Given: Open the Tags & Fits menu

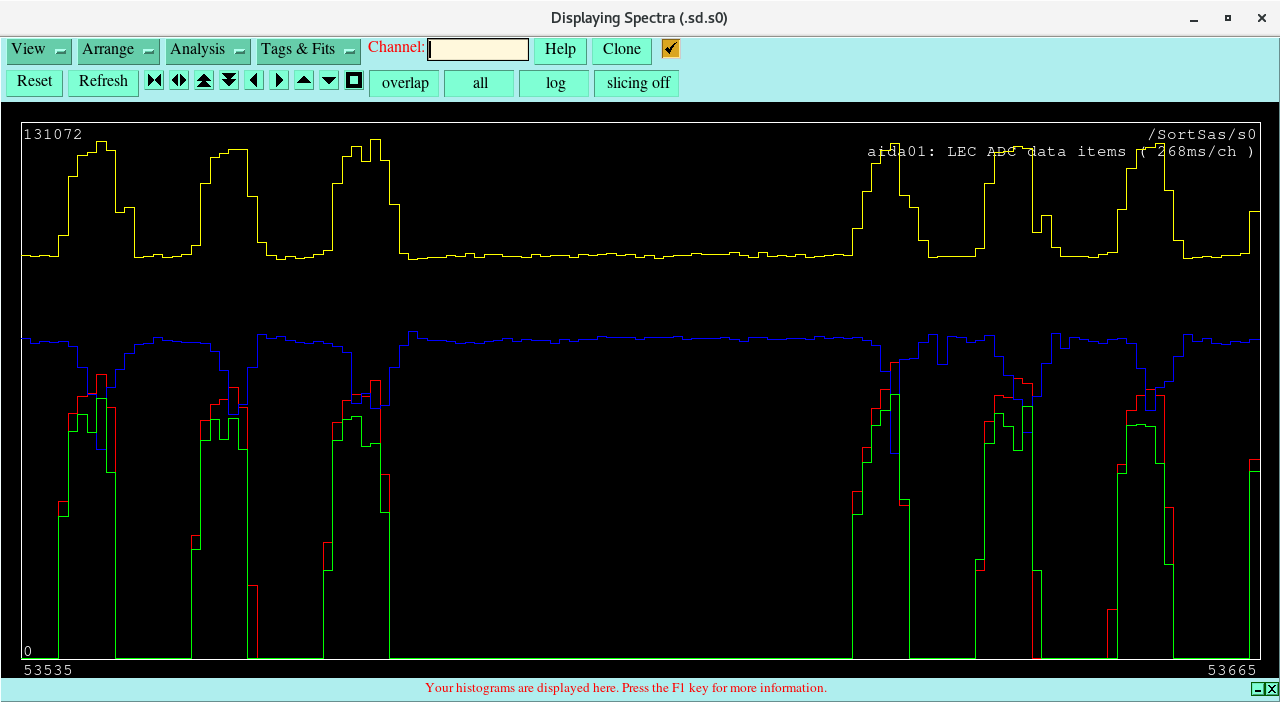Looking at the screenshot, I should point(308,50).
